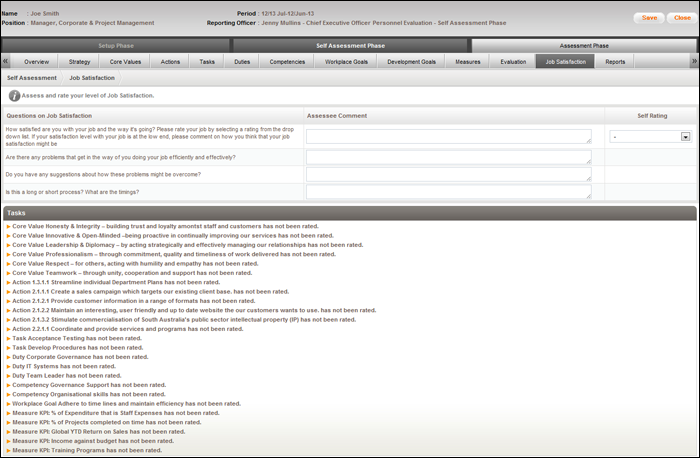700x458 pixels.
Task: Select text 'Measure KPI: % of Projects completed on time'
Action: (x=78, y=422)
